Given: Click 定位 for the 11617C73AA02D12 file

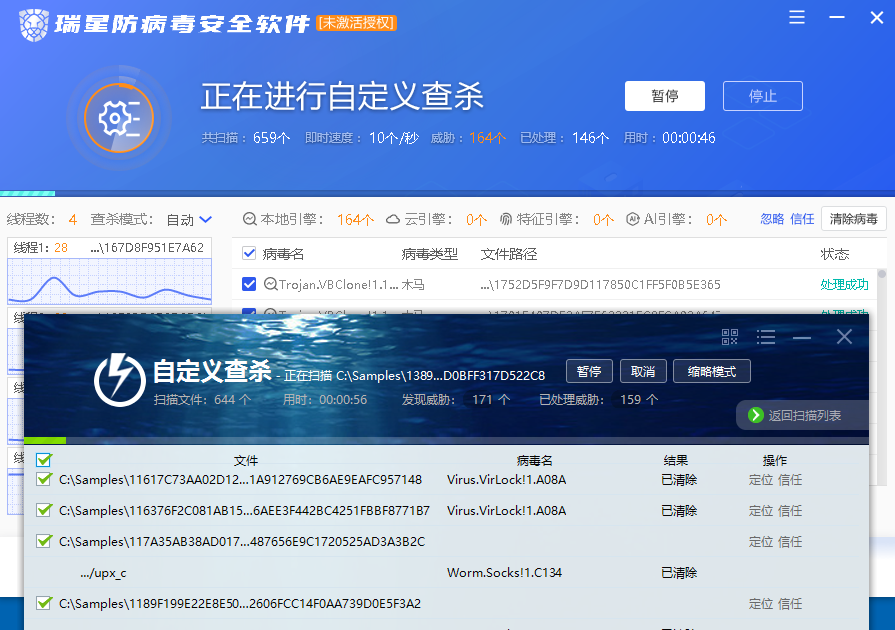Looking at the screenshot, I should (x=761, y=480).
